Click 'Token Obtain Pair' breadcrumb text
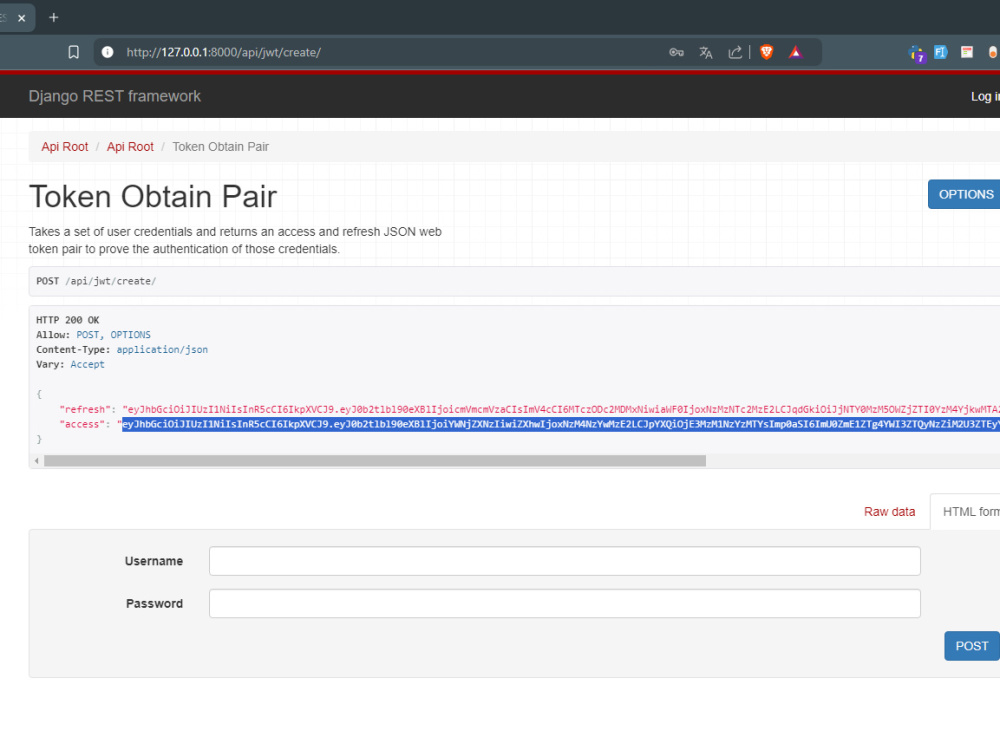Viewport: 1000px width, 750px height. [x=221, y=147]
